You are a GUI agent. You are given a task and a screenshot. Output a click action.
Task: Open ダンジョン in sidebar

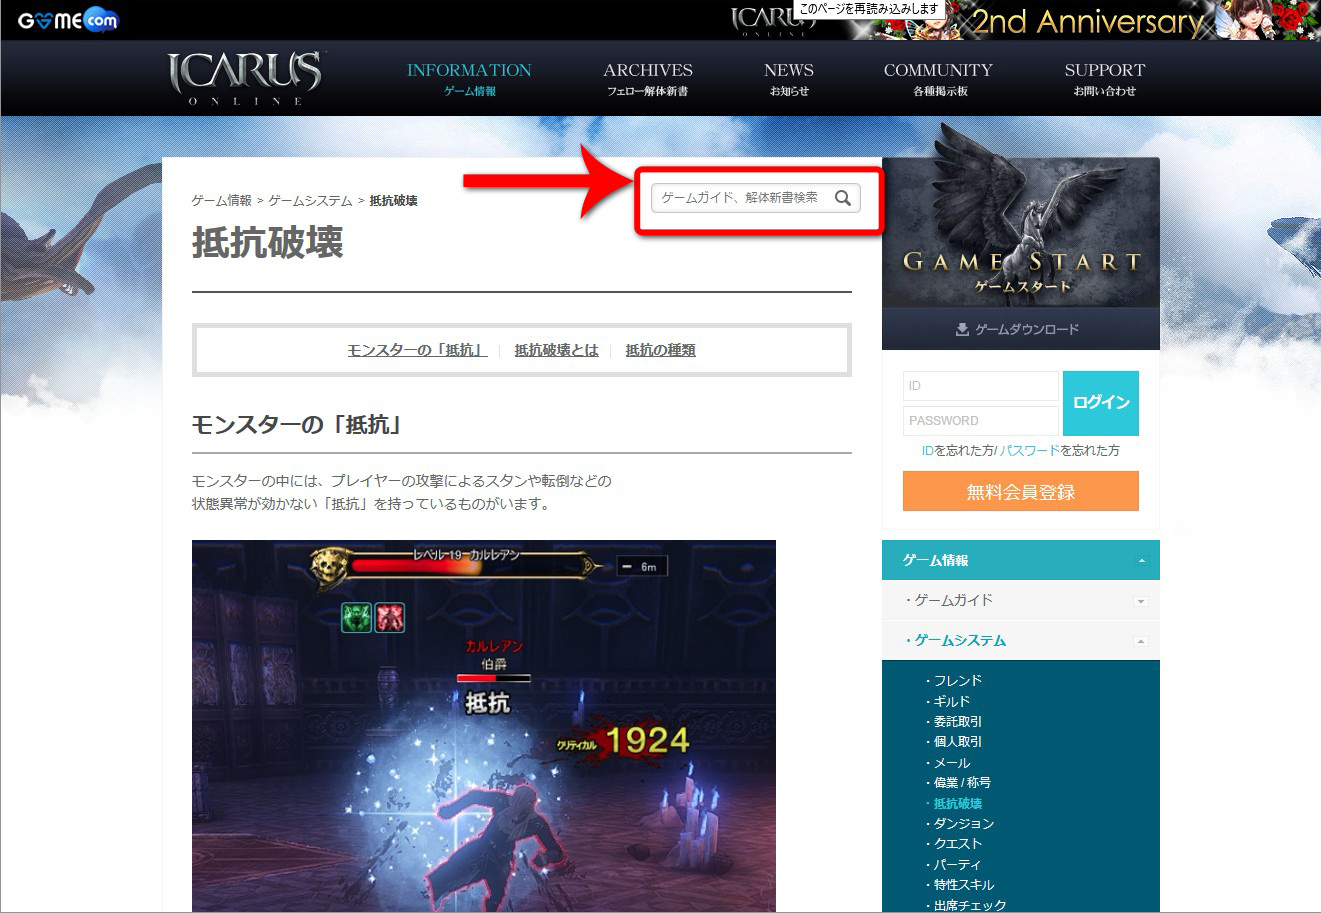tap(964, 824)
